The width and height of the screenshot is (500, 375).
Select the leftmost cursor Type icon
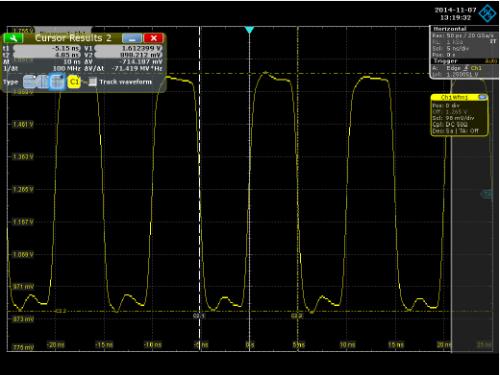[x=29, y=82]
